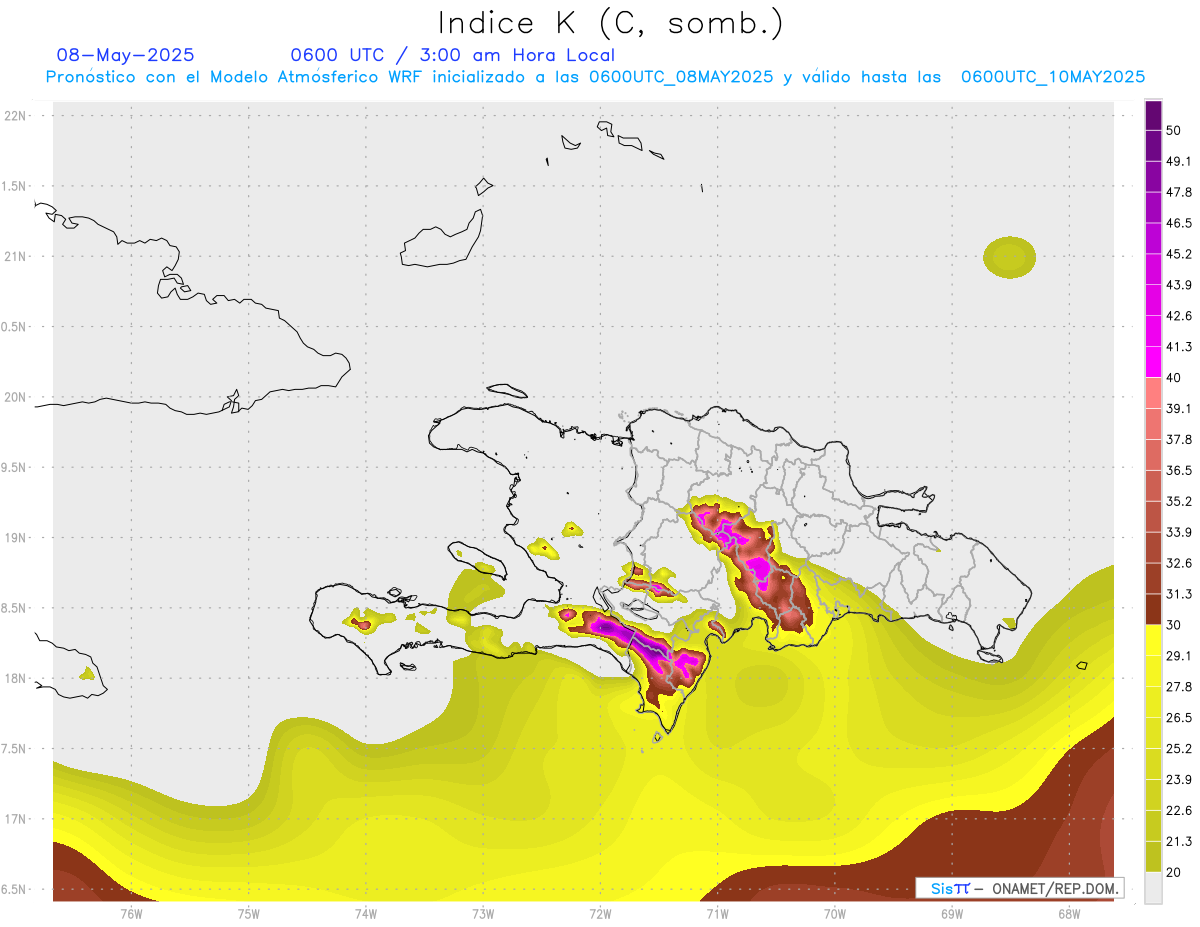Click the '20' value on color scale
Screen dimensions: 1200x927
point(1174,872)
